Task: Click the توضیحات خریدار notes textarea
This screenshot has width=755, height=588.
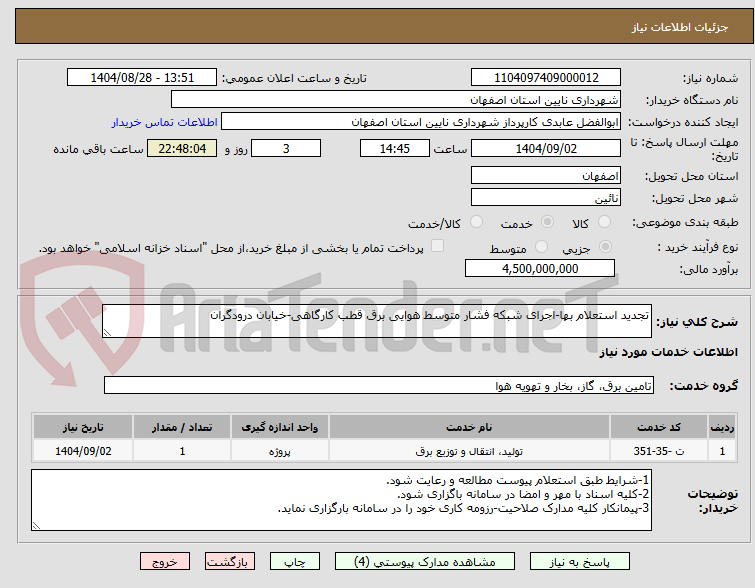Action: click(x=341, y=500)
